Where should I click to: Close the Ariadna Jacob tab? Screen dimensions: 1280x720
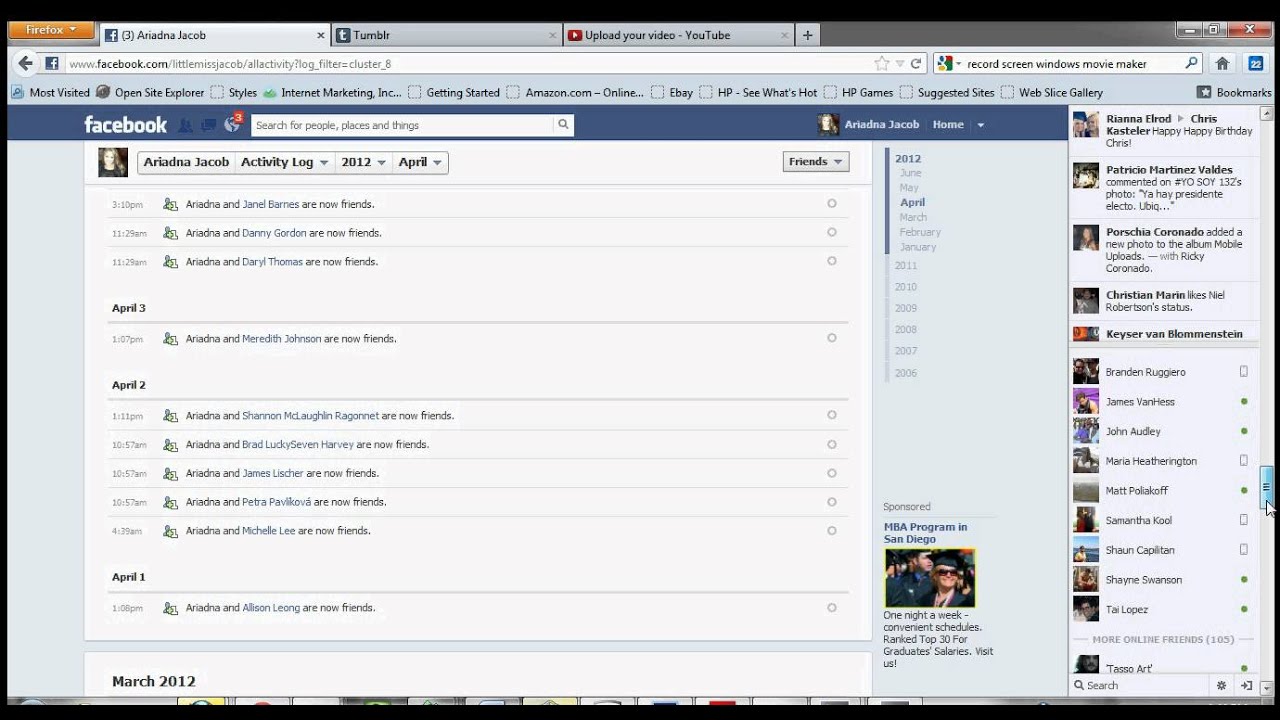pyautogui.click(x=321, y=35)
